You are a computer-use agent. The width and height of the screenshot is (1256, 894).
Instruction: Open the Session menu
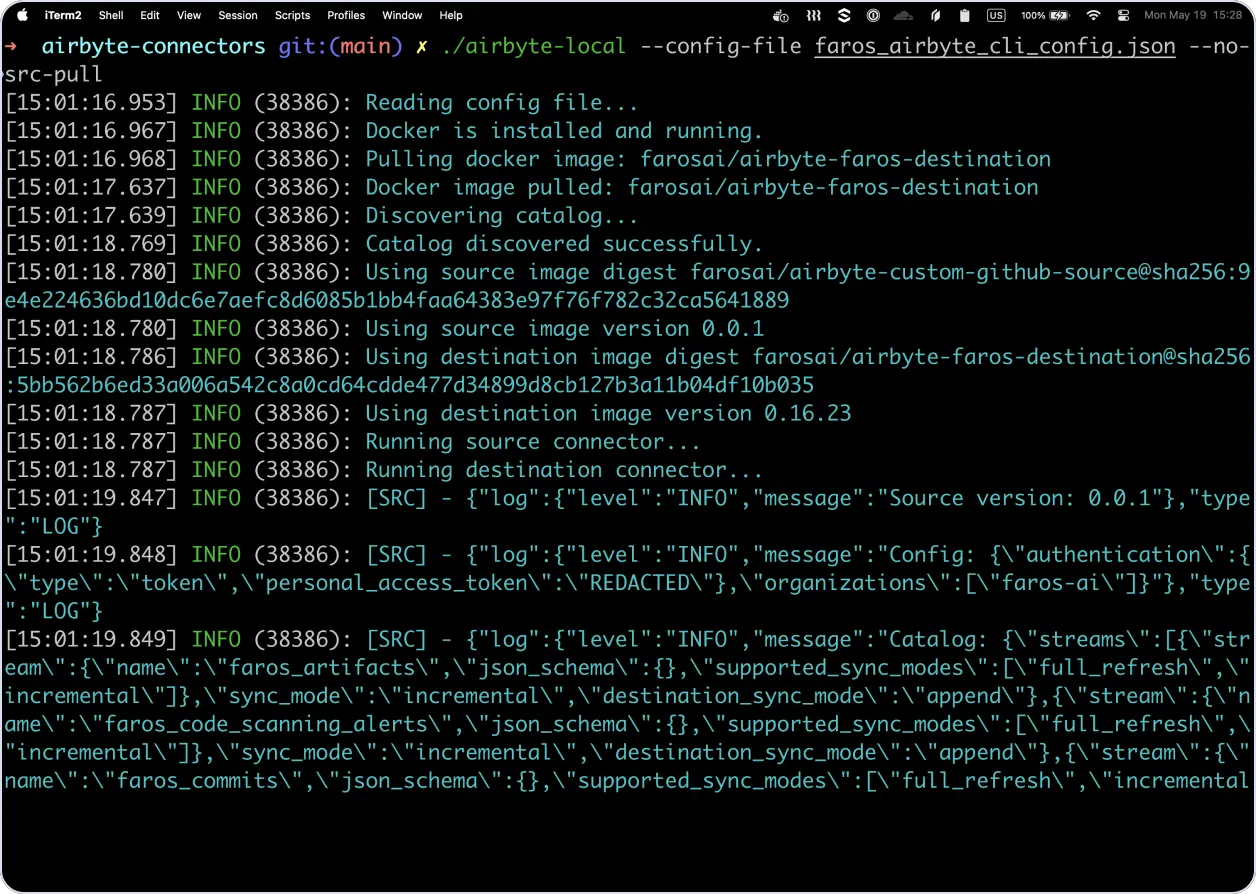pos(238,15)
